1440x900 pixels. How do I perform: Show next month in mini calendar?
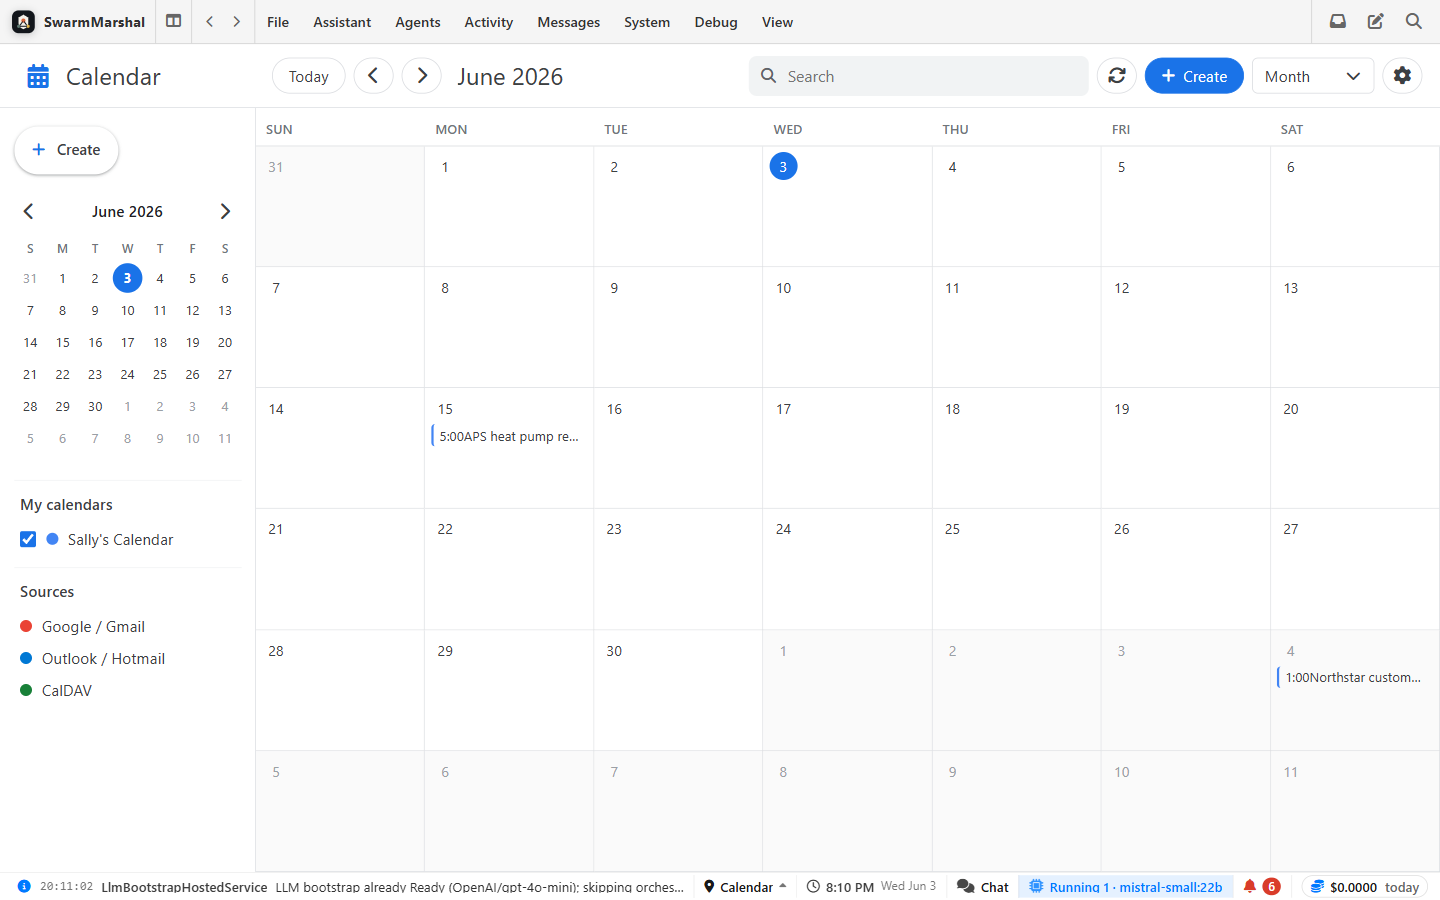click(225, 211)
